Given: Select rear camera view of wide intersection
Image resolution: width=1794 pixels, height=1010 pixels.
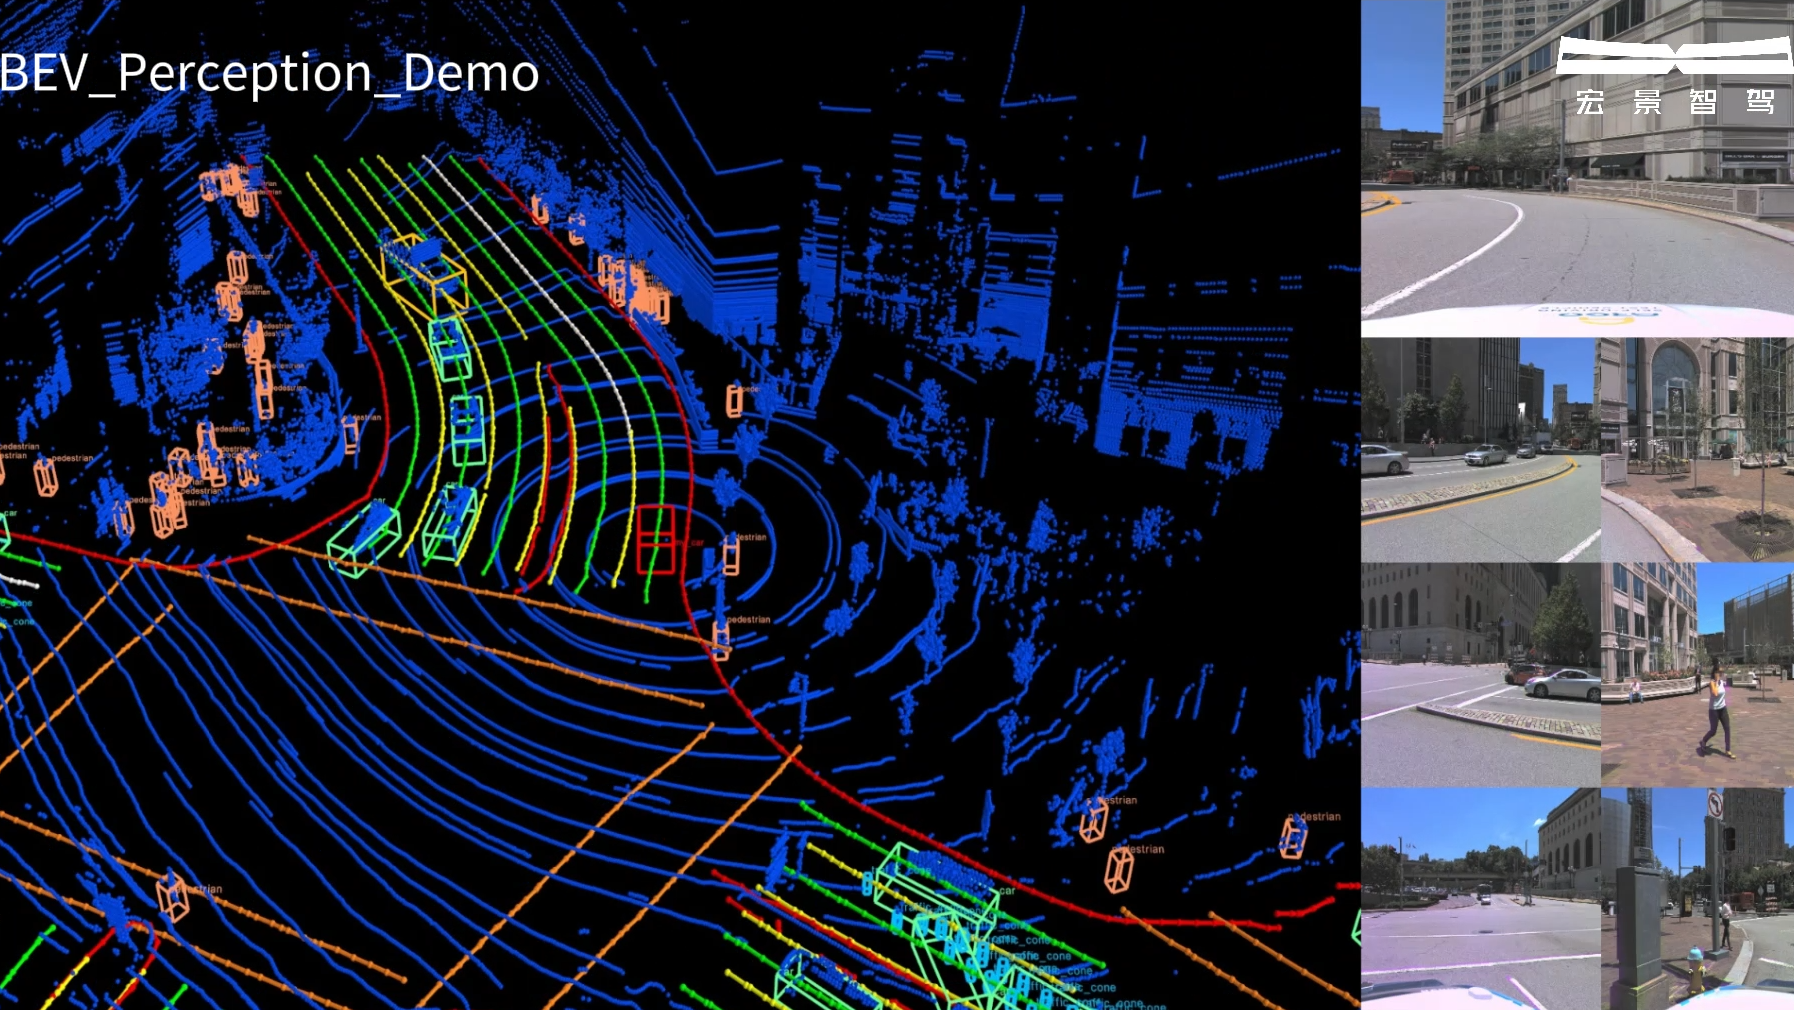Looking at the screenshot, I should point(1480,899).
